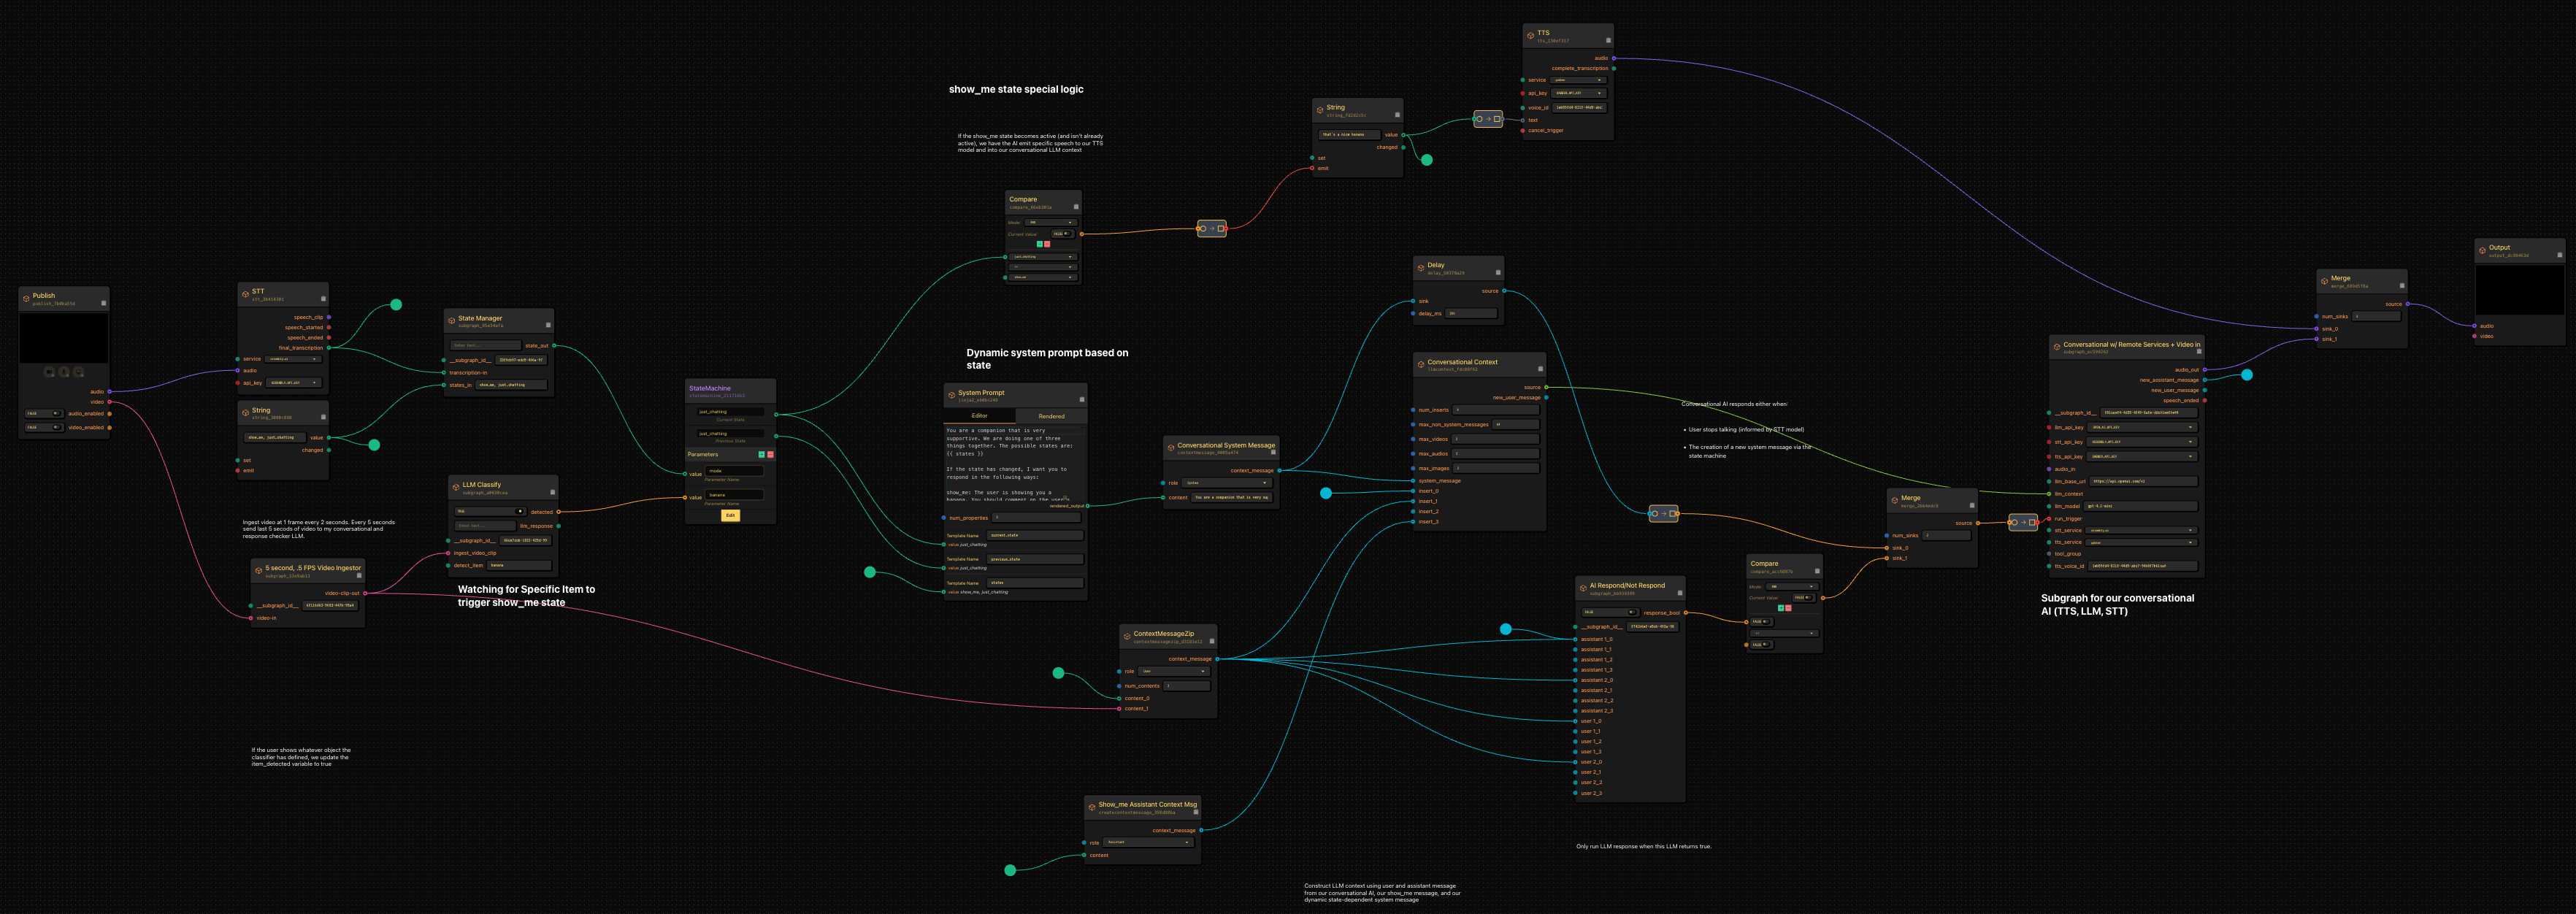Click llm_model field in Conversational subgraph
This screenshot has width=2576, height=914.
[x=2141, y=506]
